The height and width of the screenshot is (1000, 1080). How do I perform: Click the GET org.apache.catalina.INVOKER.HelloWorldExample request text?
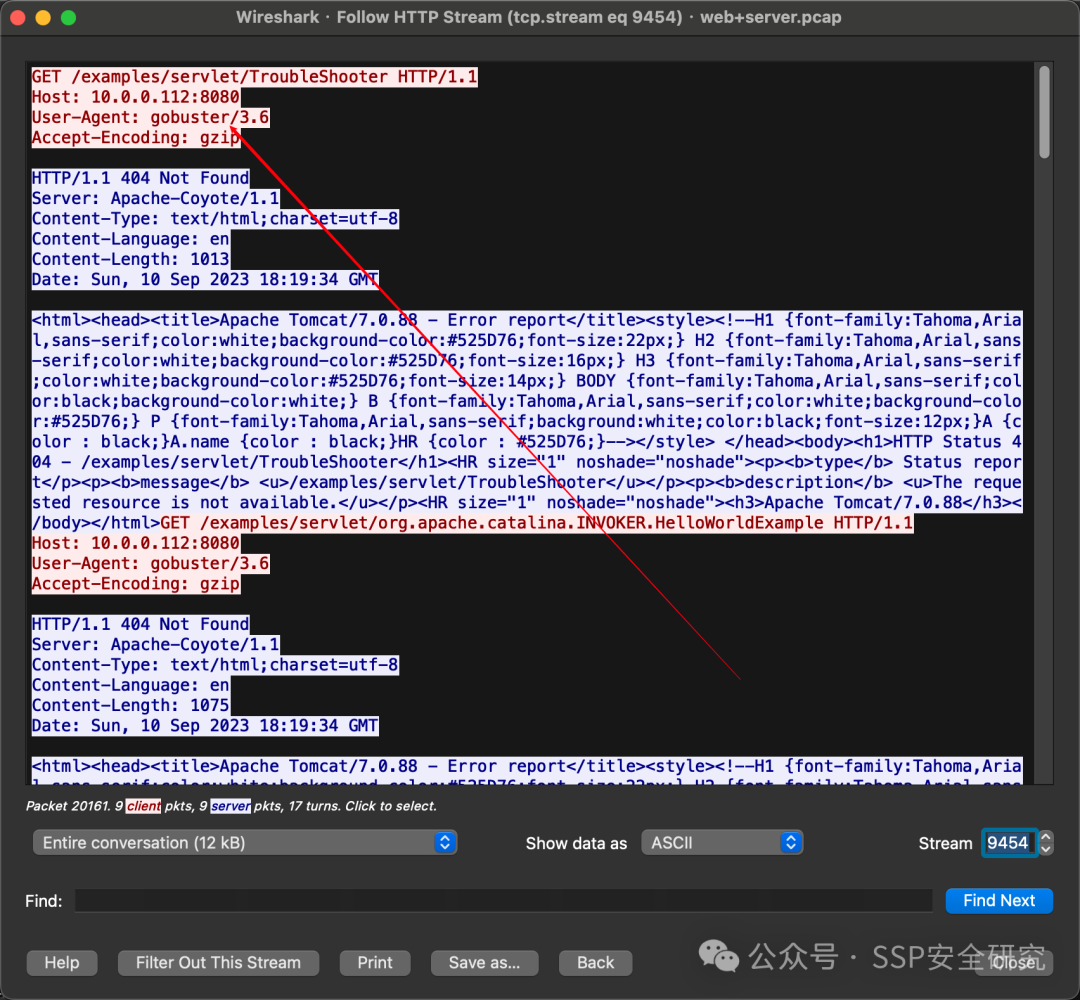coord(537,523)
